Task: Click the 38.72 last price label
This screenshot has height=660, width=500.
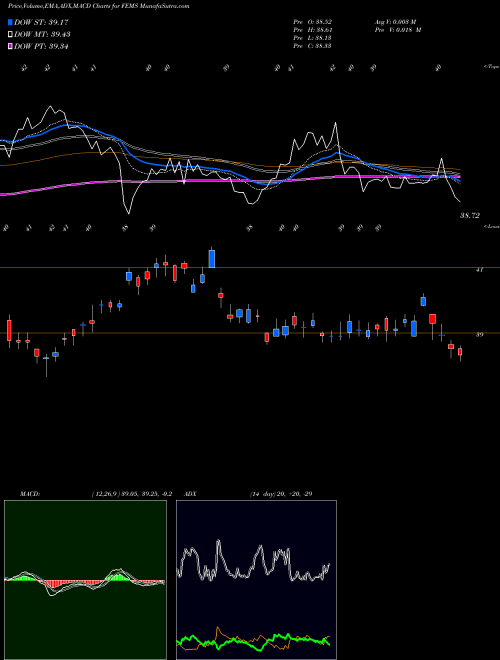Action: (x=470, y=216)
